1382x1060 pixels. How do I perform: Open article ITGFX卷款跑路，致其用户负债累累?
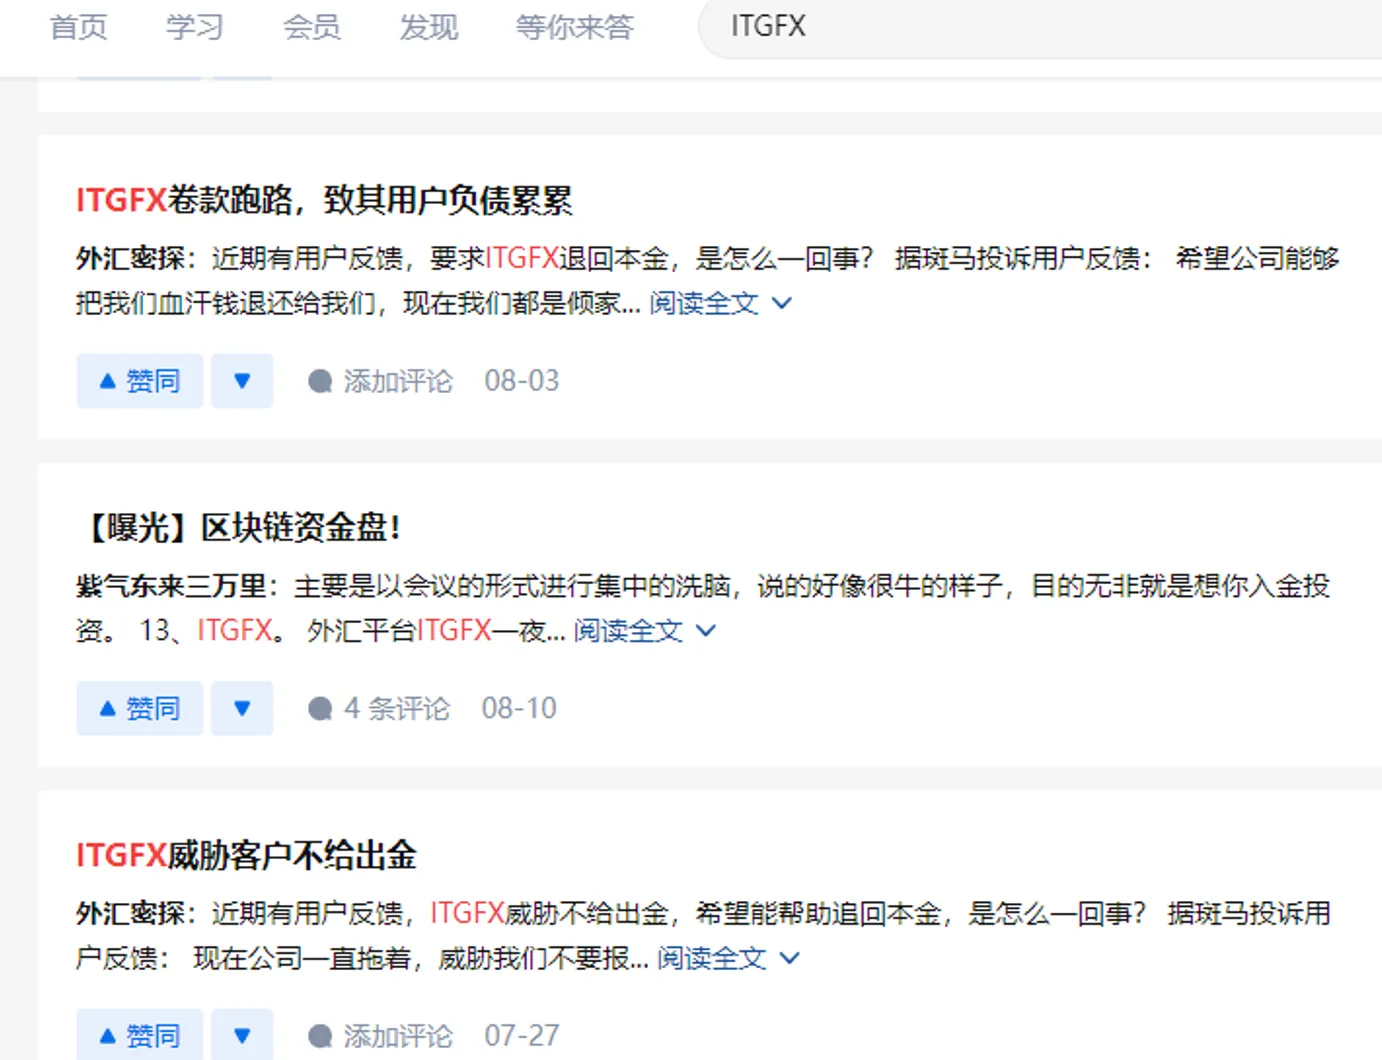(324, 200)
